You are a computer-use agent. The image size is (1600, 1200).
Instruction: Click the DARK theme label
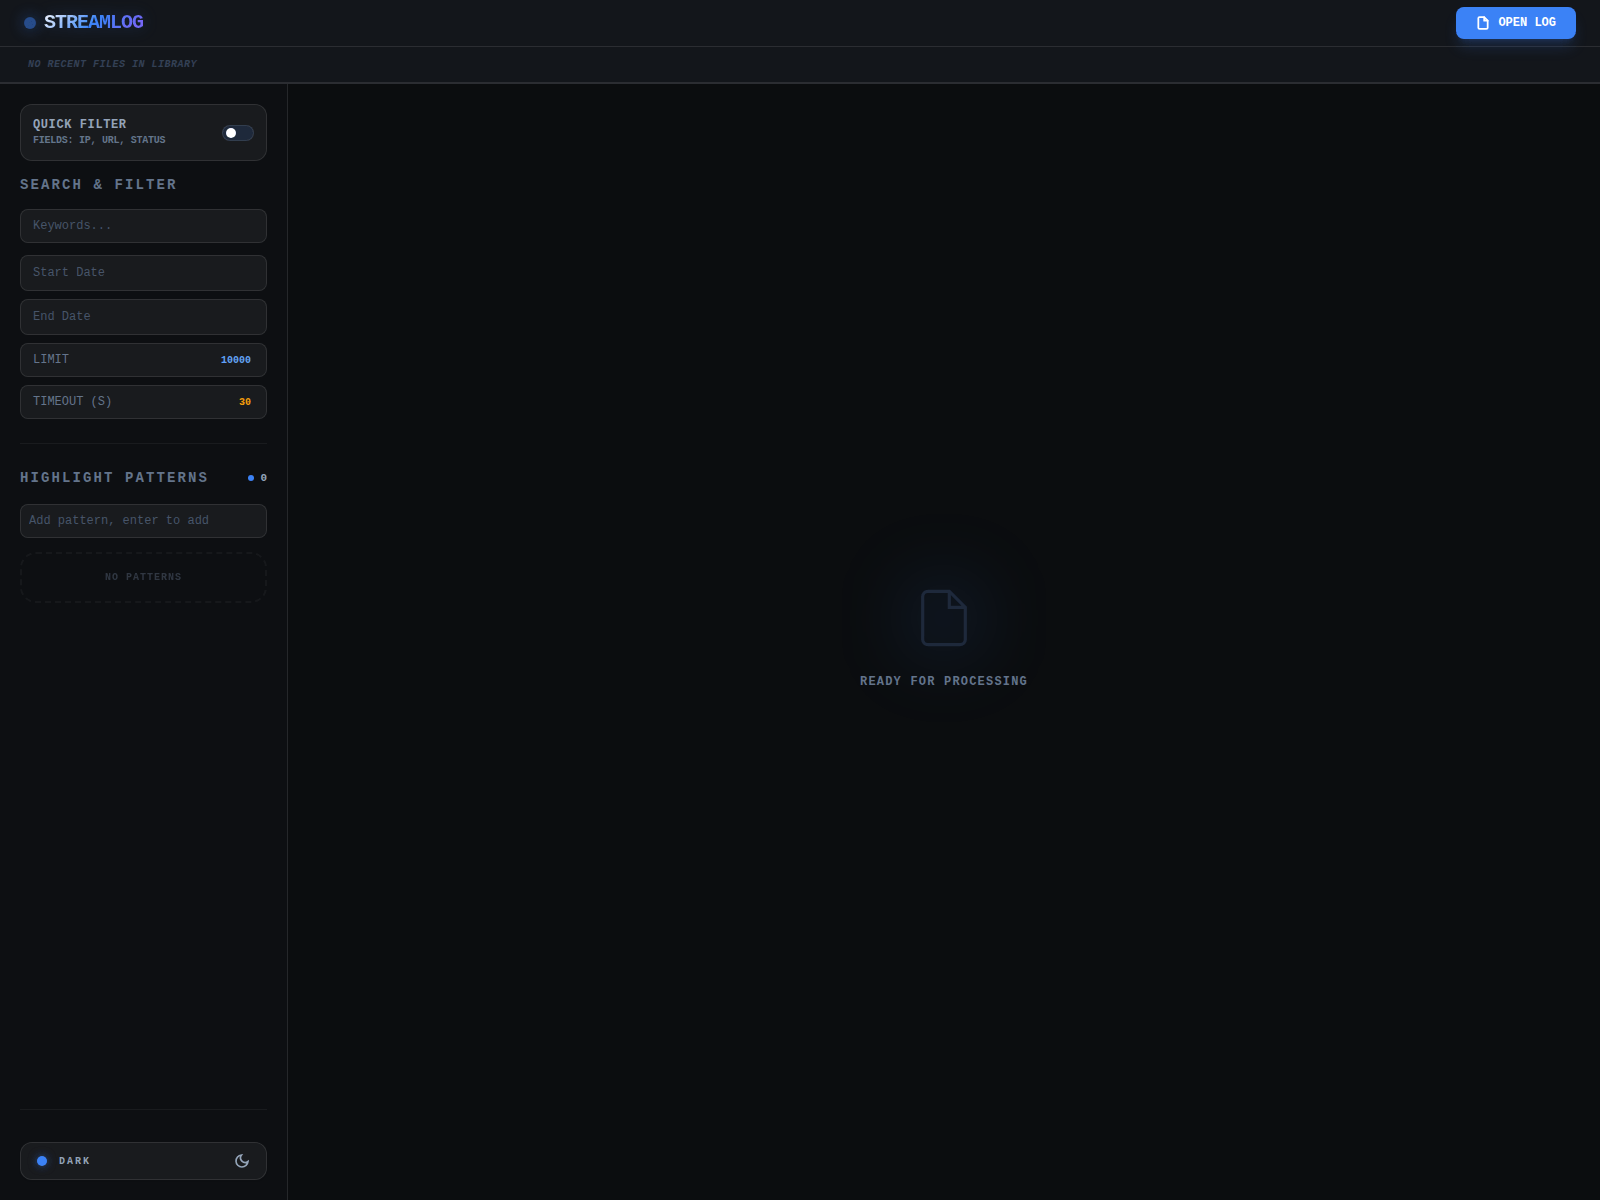tap(74, 1161)
